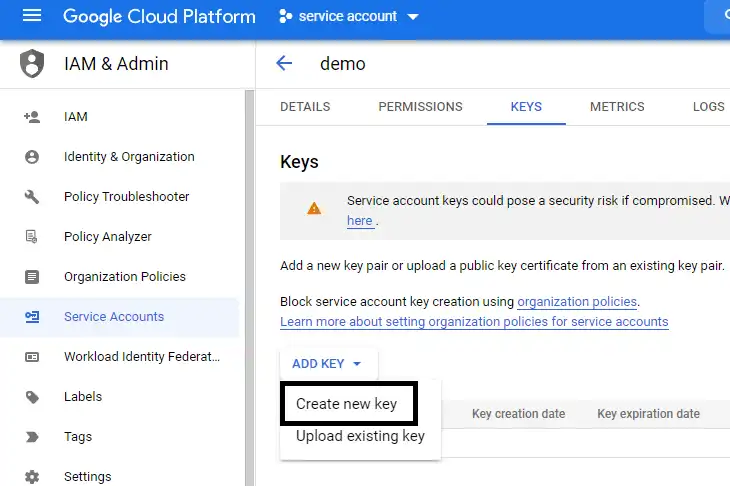Click the sidebar vertical scrollbar
730x486 pixels.
point(250,287)
